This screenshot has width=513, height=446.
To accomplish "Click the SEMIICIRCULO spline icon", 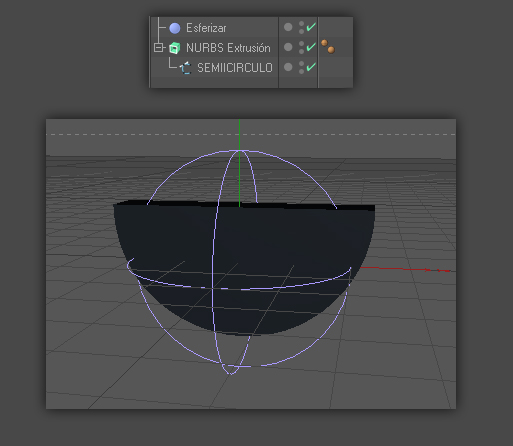I will 186,68.
